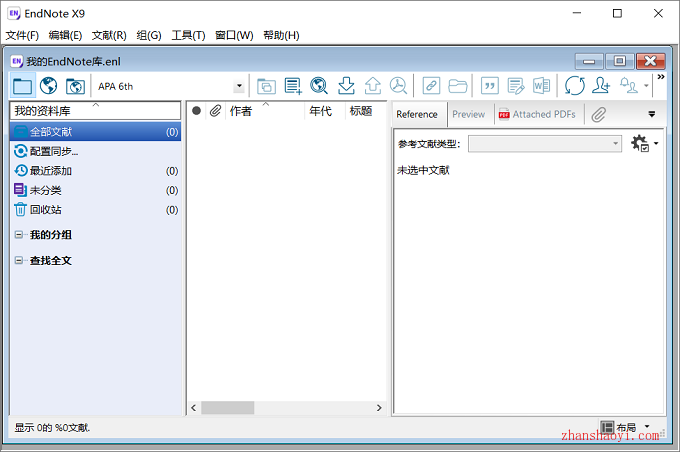Click the Open File folder icon
680x452 pixels.
[458, 86]
